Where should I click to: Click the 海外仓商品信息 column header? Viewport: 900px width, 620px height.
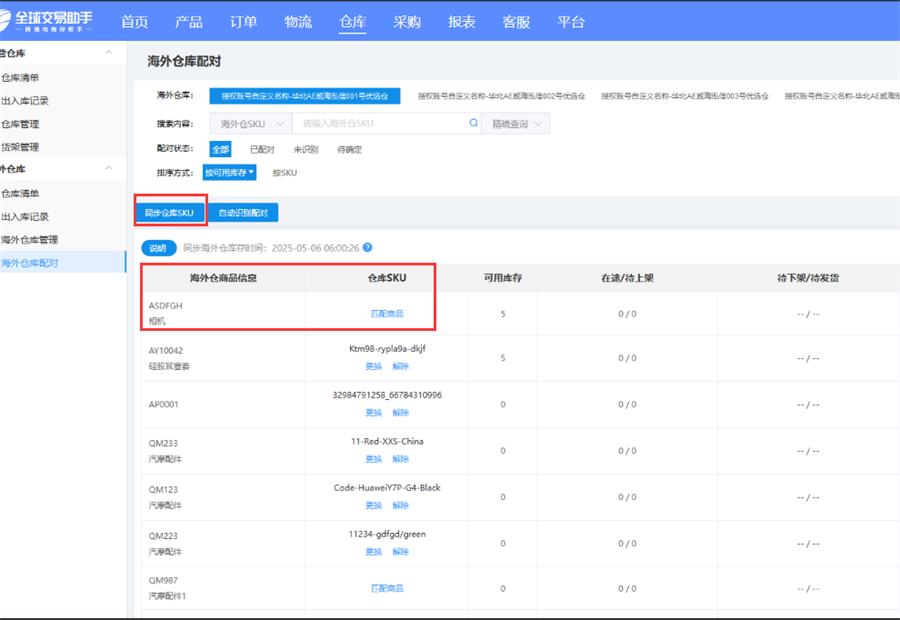coord(223,278)
